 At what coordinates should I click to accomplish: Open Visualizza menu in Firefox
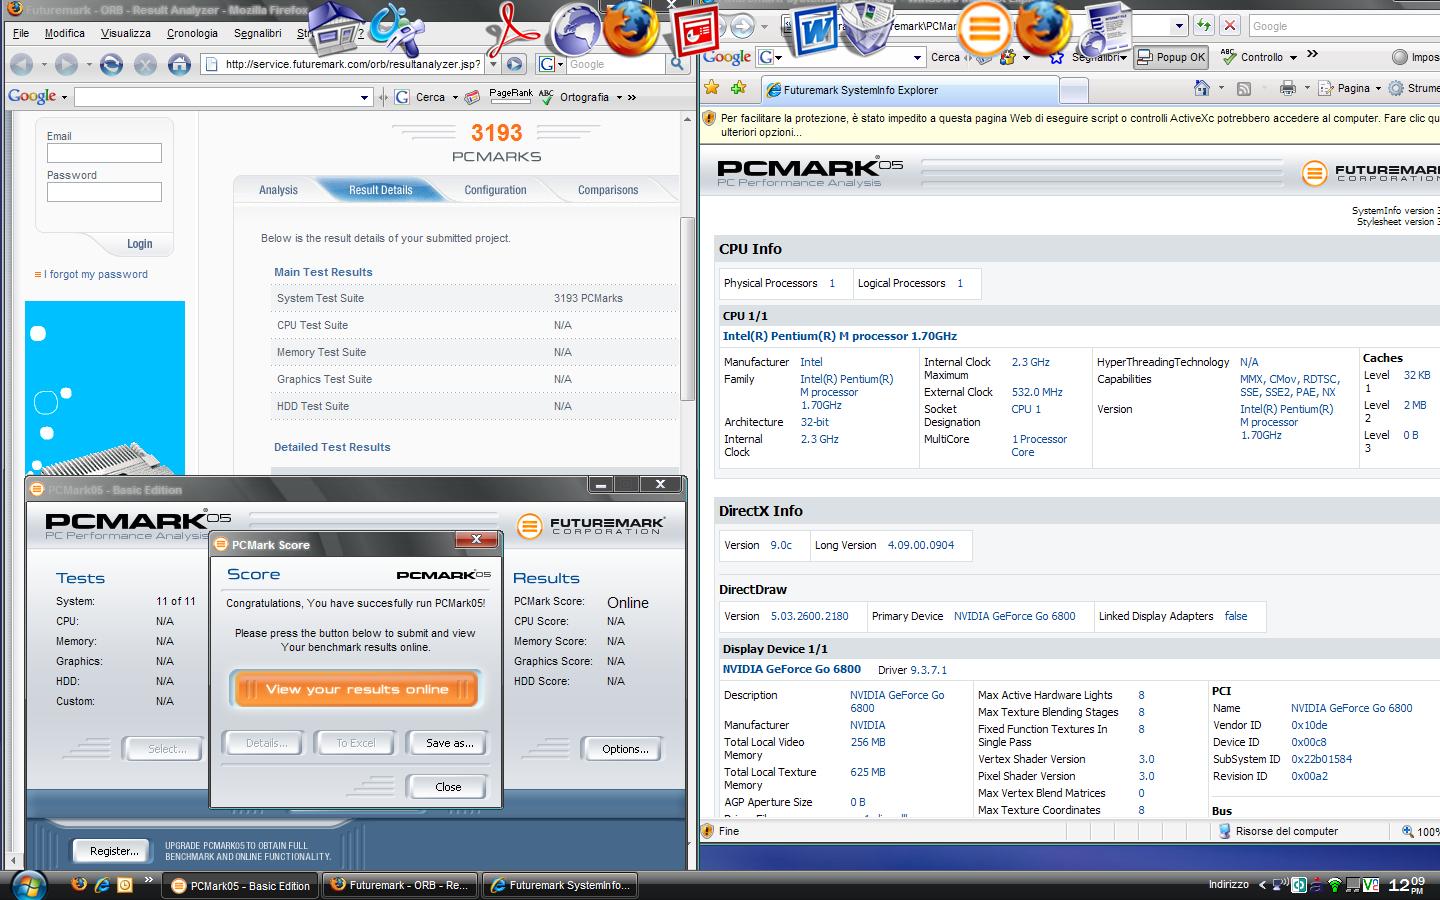pos(126,33)
